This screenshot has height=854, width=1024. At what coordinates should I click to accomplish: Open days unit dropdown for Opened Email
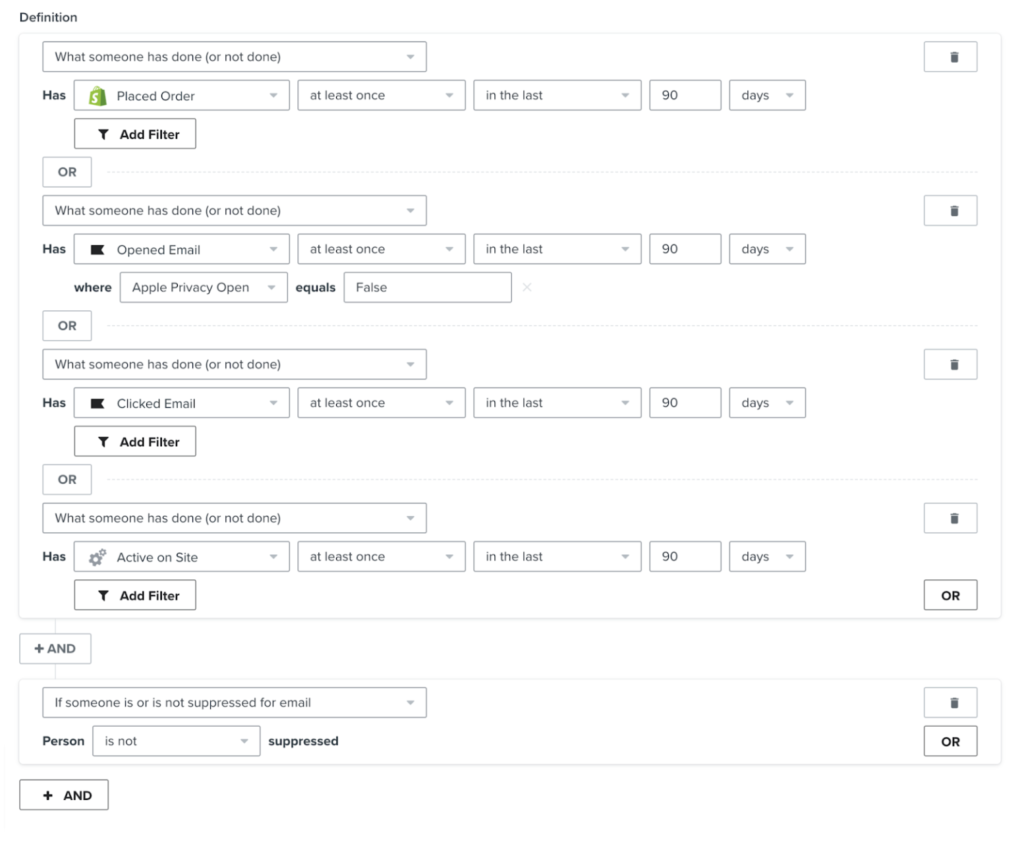click(767, 249)
